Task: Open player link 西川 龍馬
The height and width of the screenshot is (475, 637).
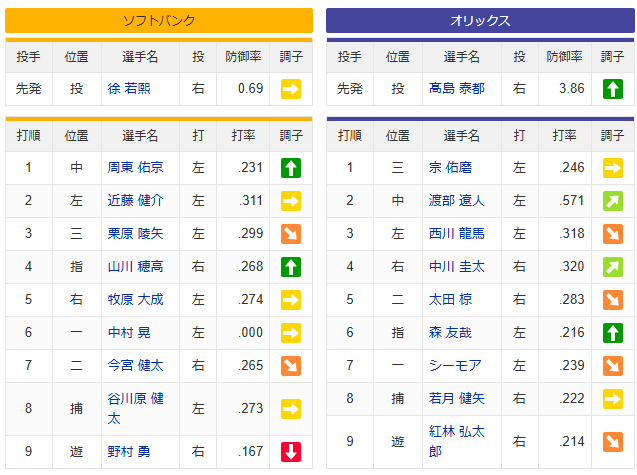Action: pyautogui.click(x=457, y=233)
